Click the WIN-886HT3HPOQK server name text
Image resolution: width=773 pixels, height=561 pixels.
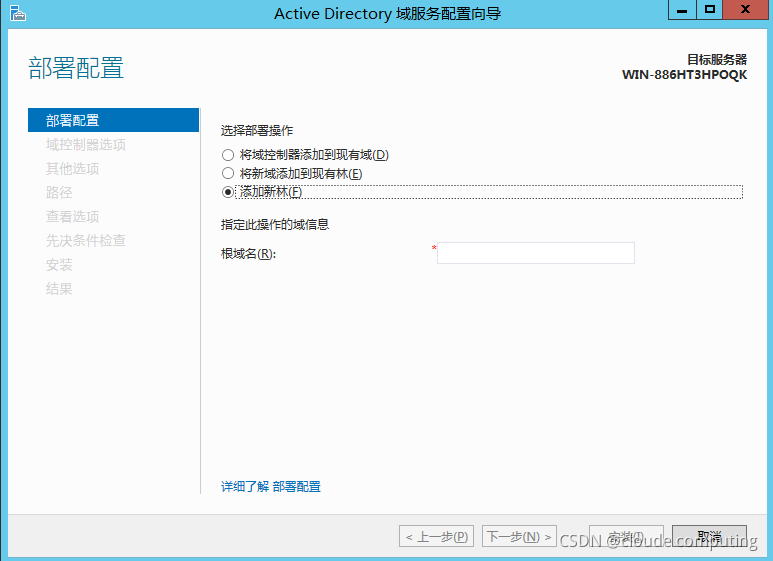coord(684,75)
